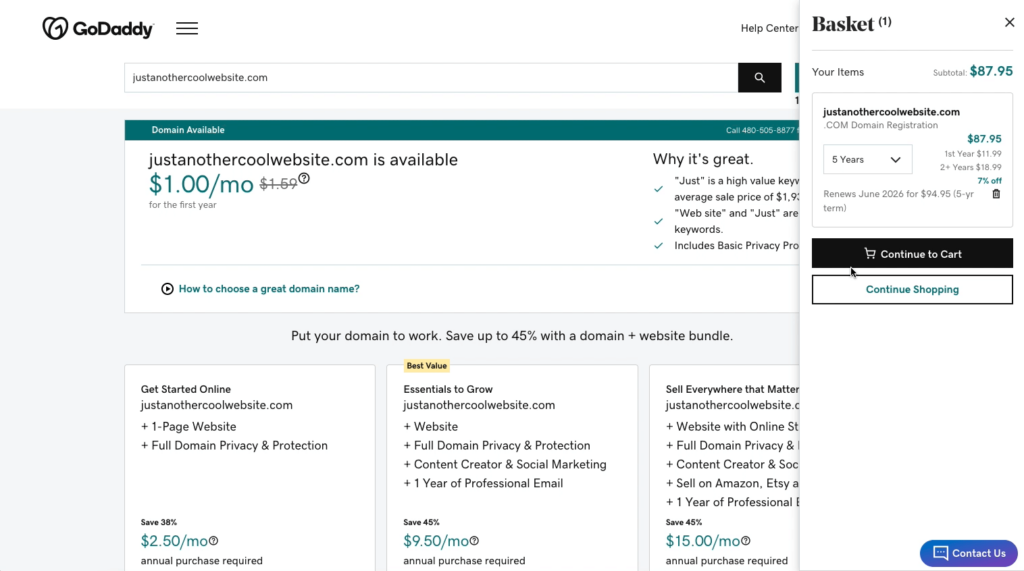1024x571 pixels.
Task: Click the basket subtotal $87.95
Action: click(x=991, y=71)
